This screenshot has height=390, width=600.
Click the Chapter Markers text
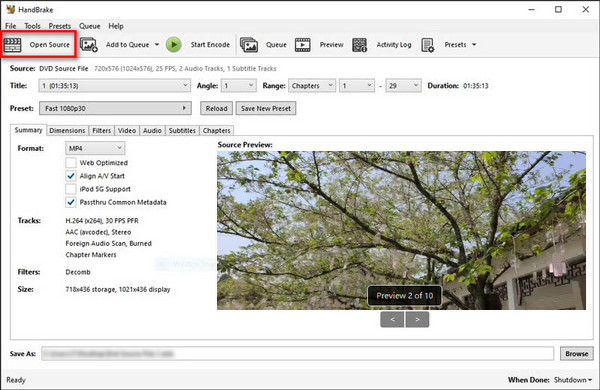point(91,255)
